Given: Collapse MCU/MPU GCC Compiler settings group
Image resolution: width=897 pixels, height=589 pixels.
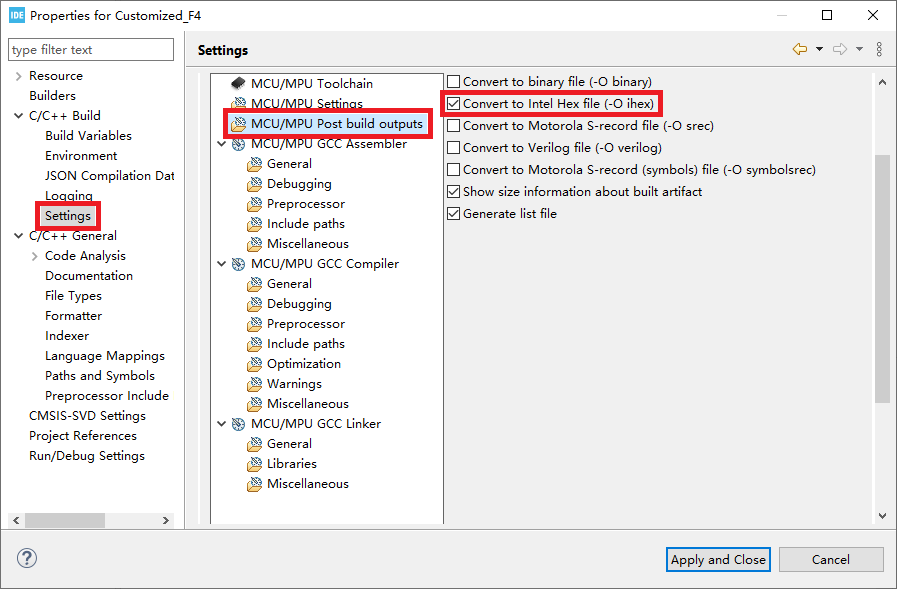Looking at the screenshot, I should 222,264.
